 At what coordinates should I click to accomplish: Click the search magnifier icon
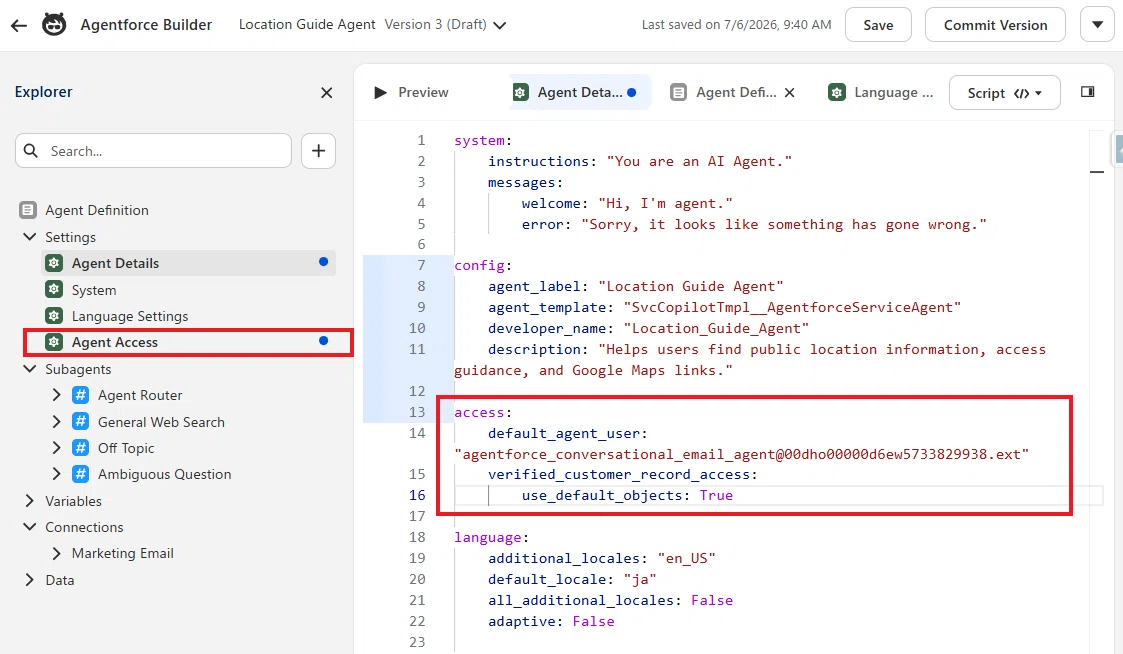(31, 151)
